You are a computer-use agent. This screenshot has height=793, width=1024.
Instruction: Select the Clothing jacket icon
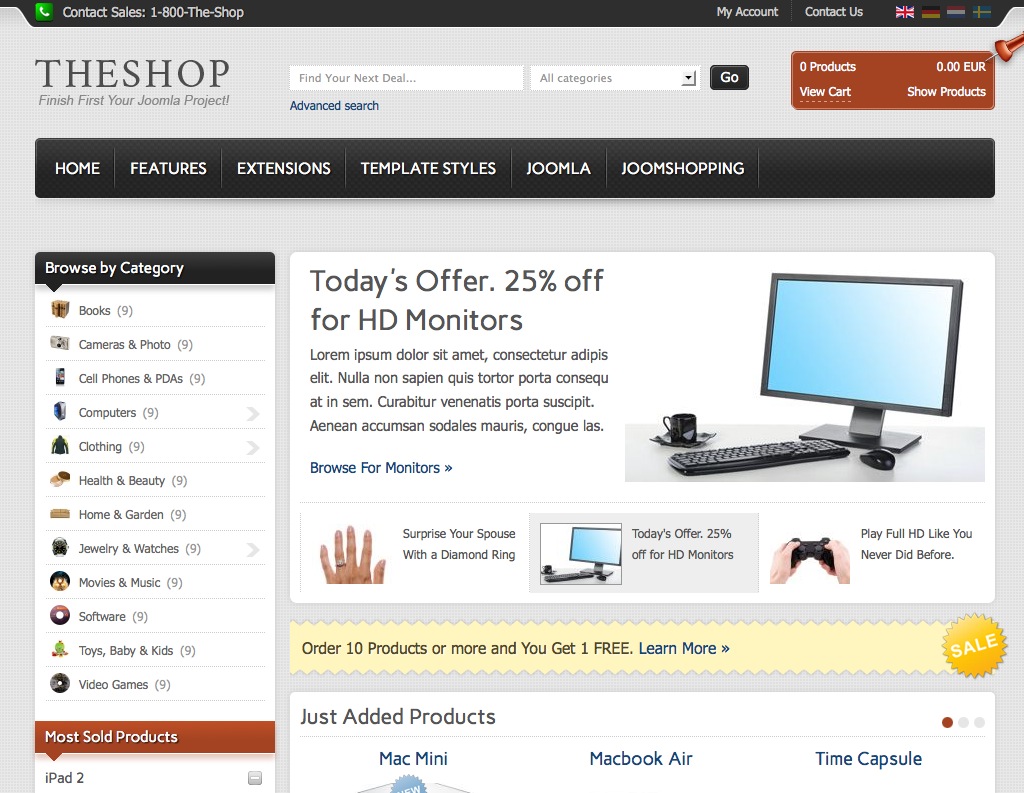pos(60,445)
